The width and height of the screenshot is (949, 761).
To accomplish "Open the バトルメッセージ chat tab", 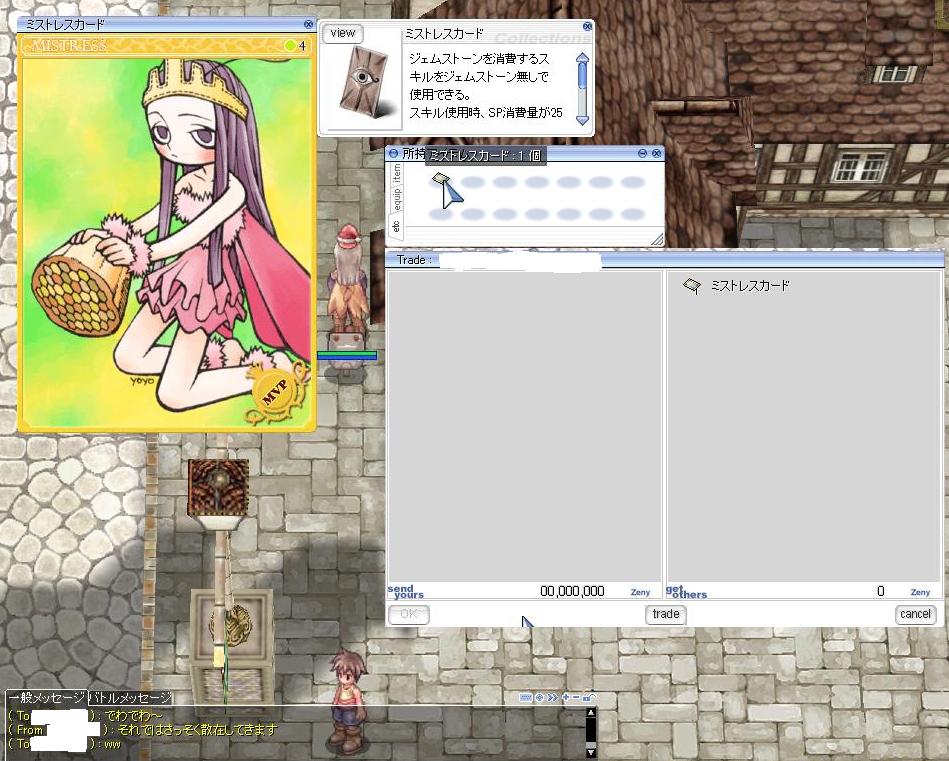I will pos(131,698).
